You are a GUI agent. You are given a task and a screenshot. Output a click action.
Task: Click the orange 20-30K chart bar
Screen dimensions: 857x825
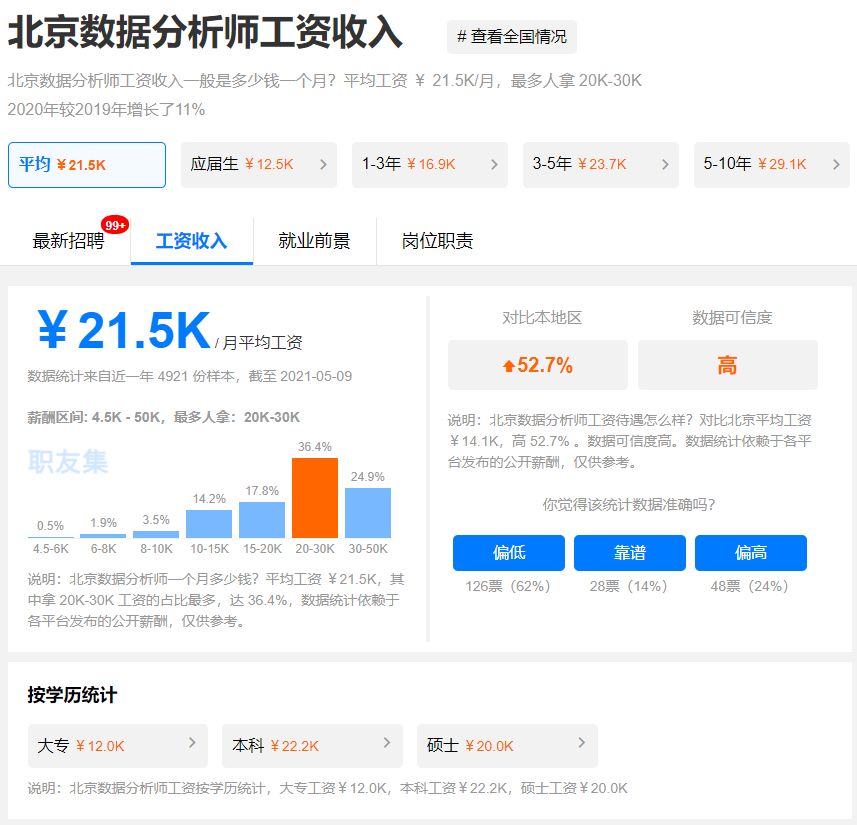[315, 498]
